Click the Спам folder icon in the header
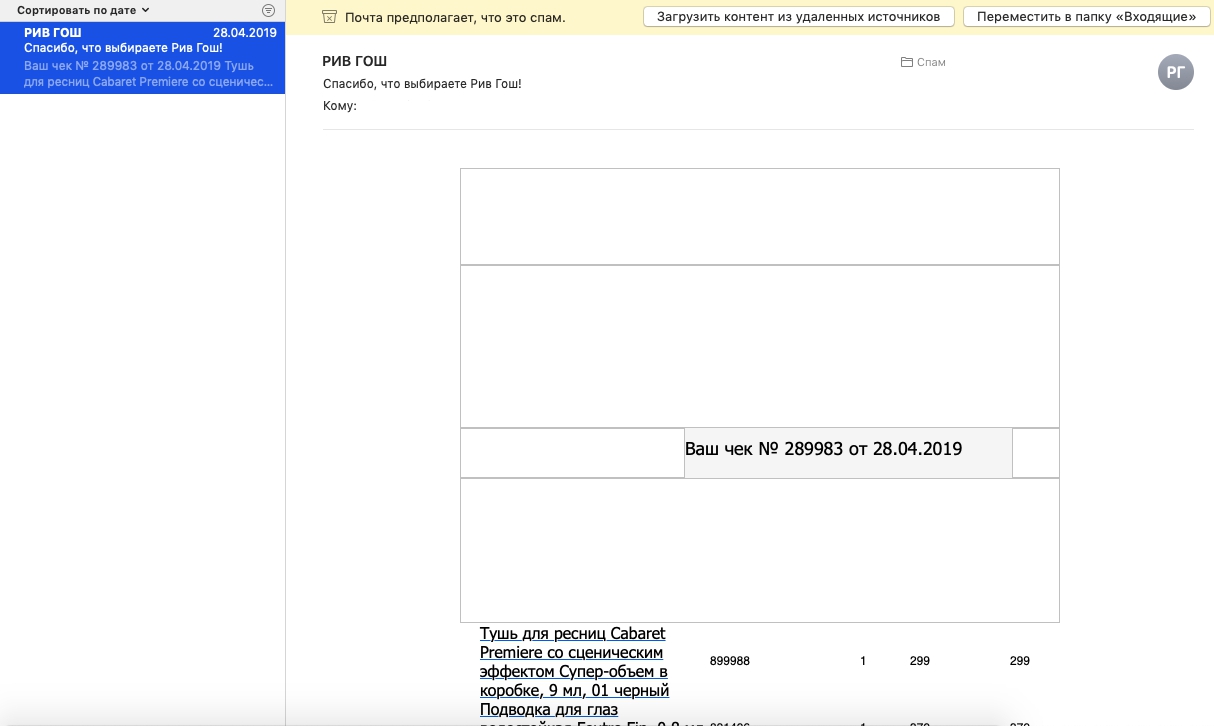The width and height of the screenshot is (1214, 726). [x=907, y=62]
